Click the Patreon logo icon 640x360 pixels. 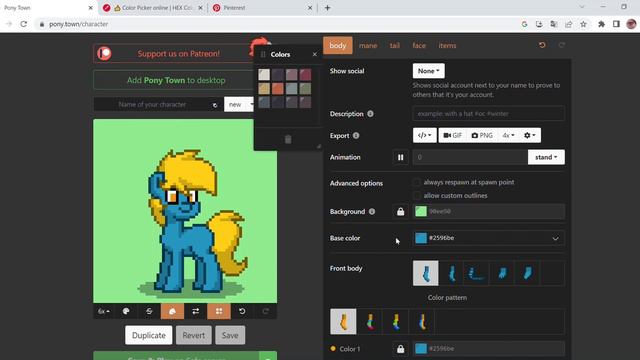coord(104,53)
